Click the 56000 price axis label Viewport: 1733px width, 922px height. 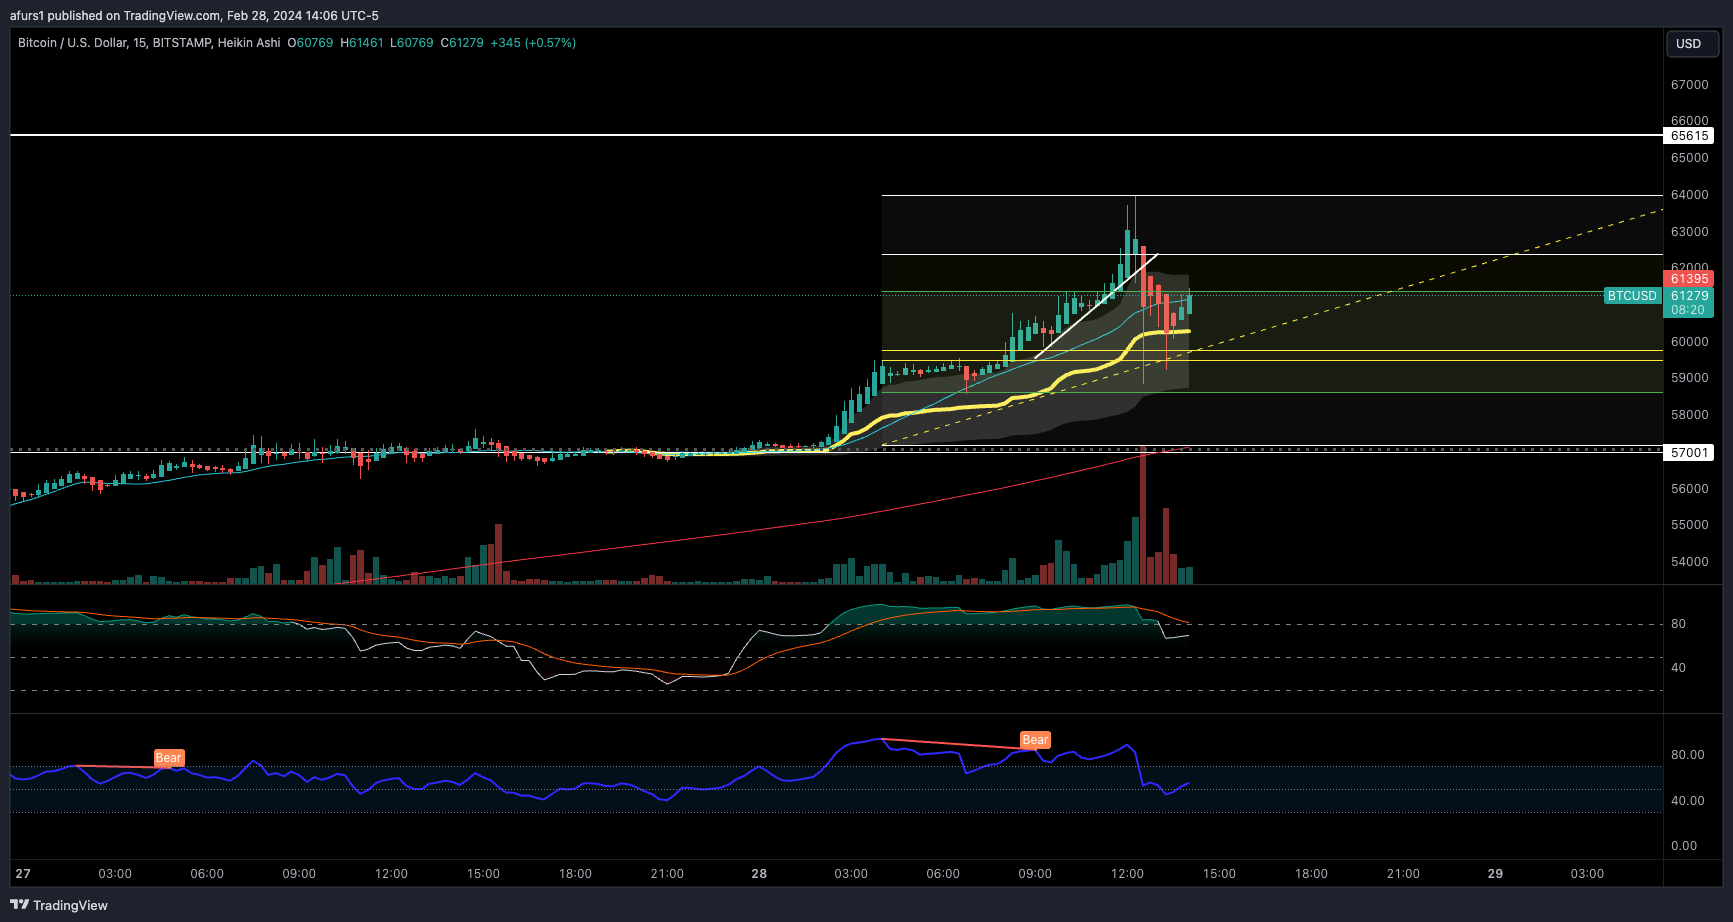(x=1690, y=489)
